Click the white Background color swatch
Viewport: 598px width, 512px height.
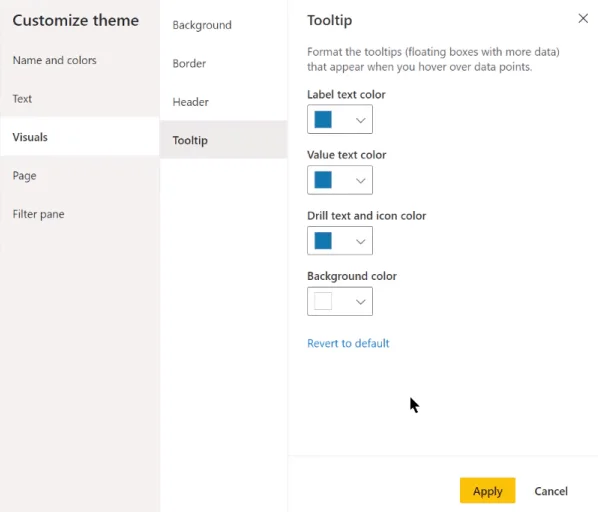tap(323, 301)
